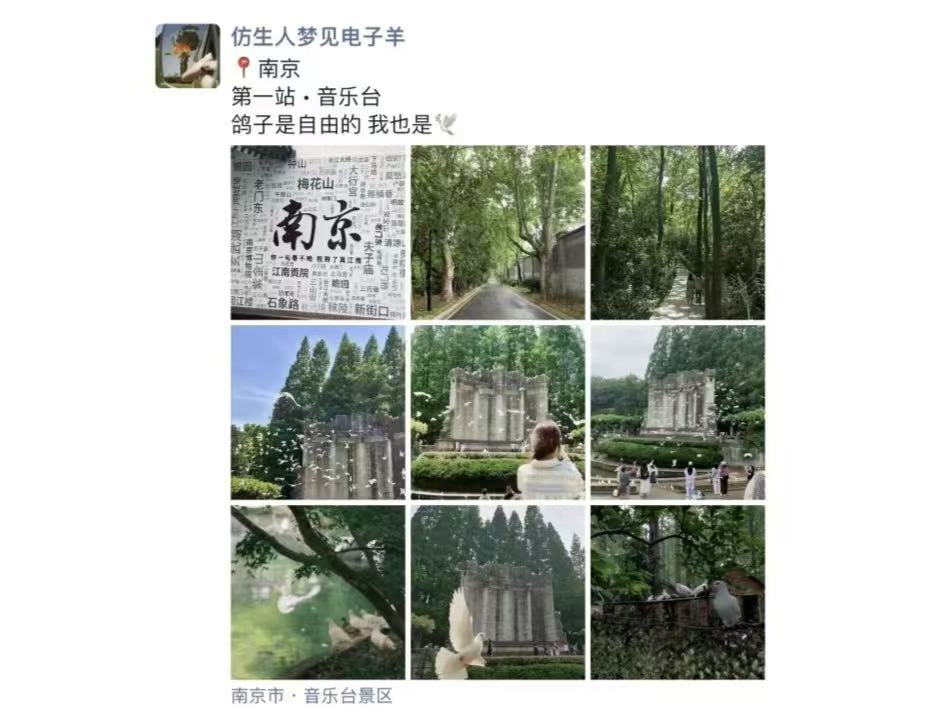Click the red location pin icon
The height and width of the screenshot is (712, 952).
pyautogui.click(x=243, y=68)
